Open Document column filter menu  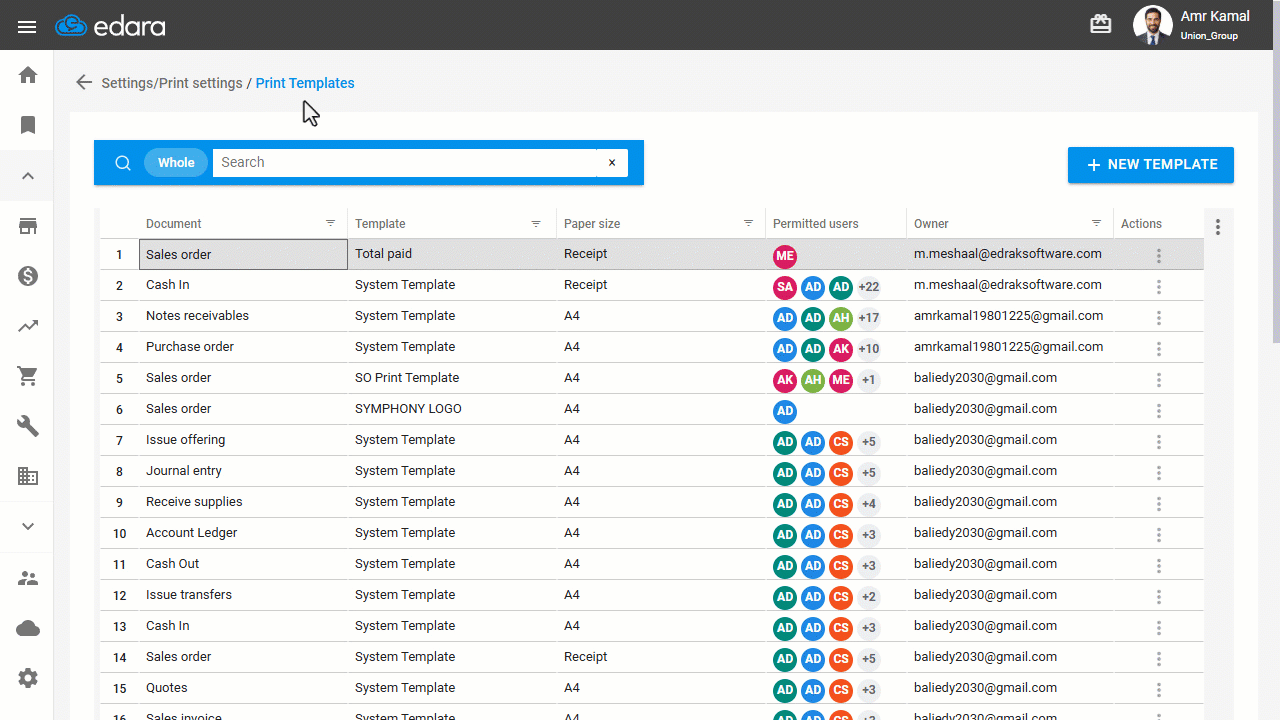click(x=331, y=223)
